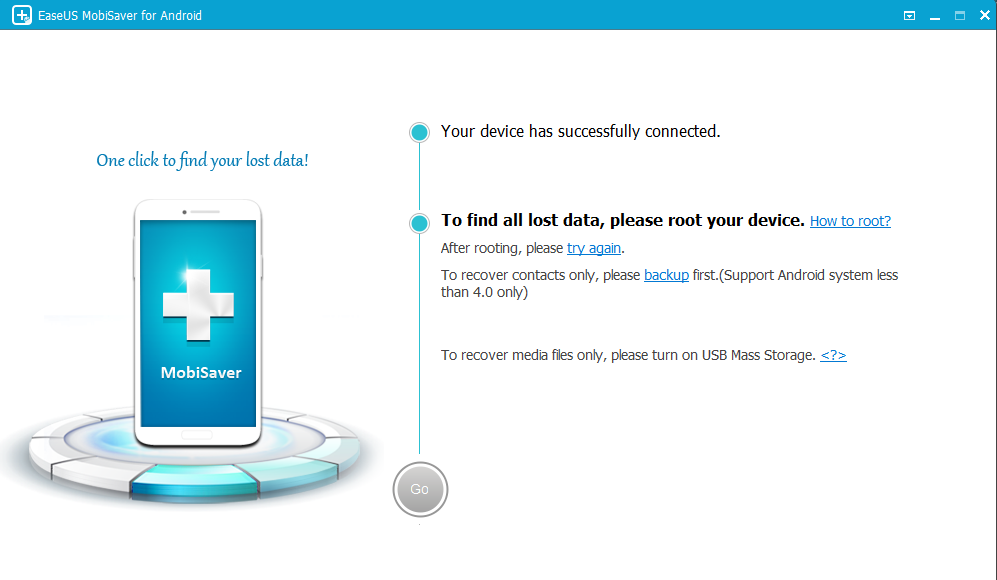This screenshot has width=997, height=580.
Task: Maximize the MobiSaver window
Action: pyautogui.click(x=960, y=15)
